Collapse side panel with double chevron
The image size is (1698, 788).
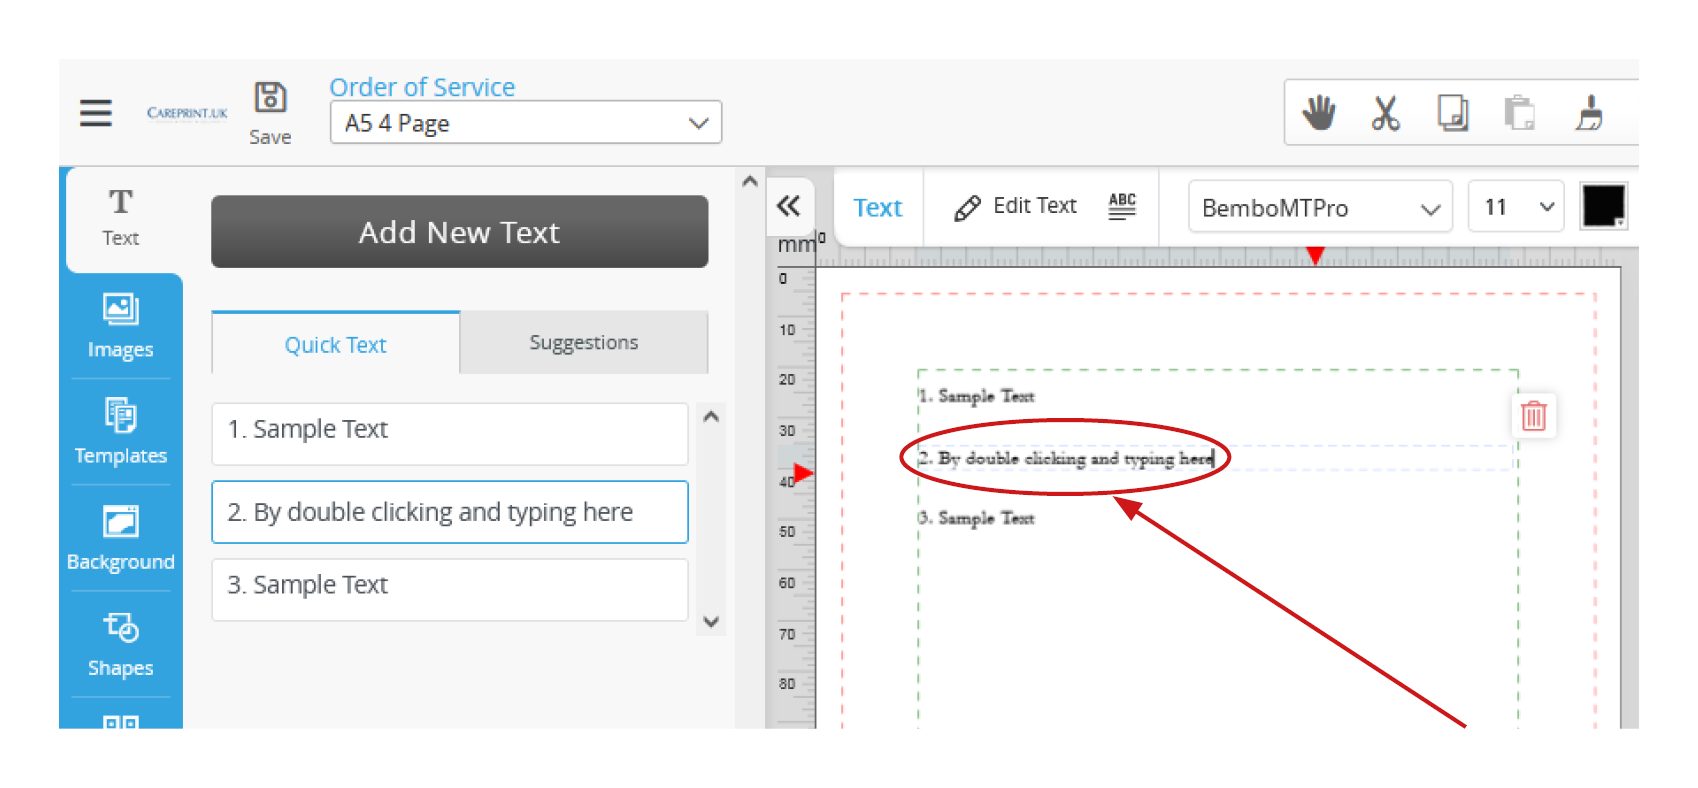point(789,206)
